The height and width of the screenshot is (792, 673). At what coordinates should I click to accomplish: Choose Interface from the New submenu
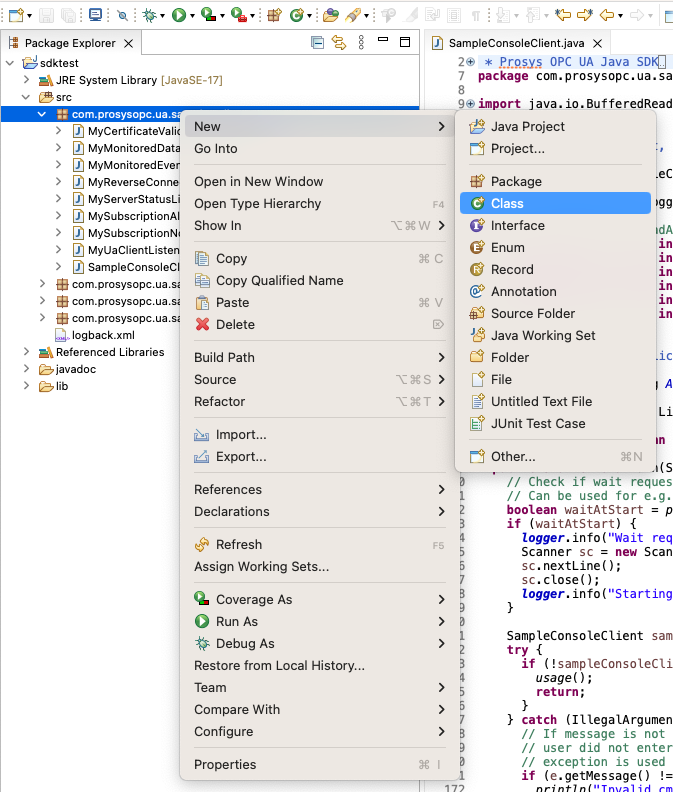tap(517, 225)
